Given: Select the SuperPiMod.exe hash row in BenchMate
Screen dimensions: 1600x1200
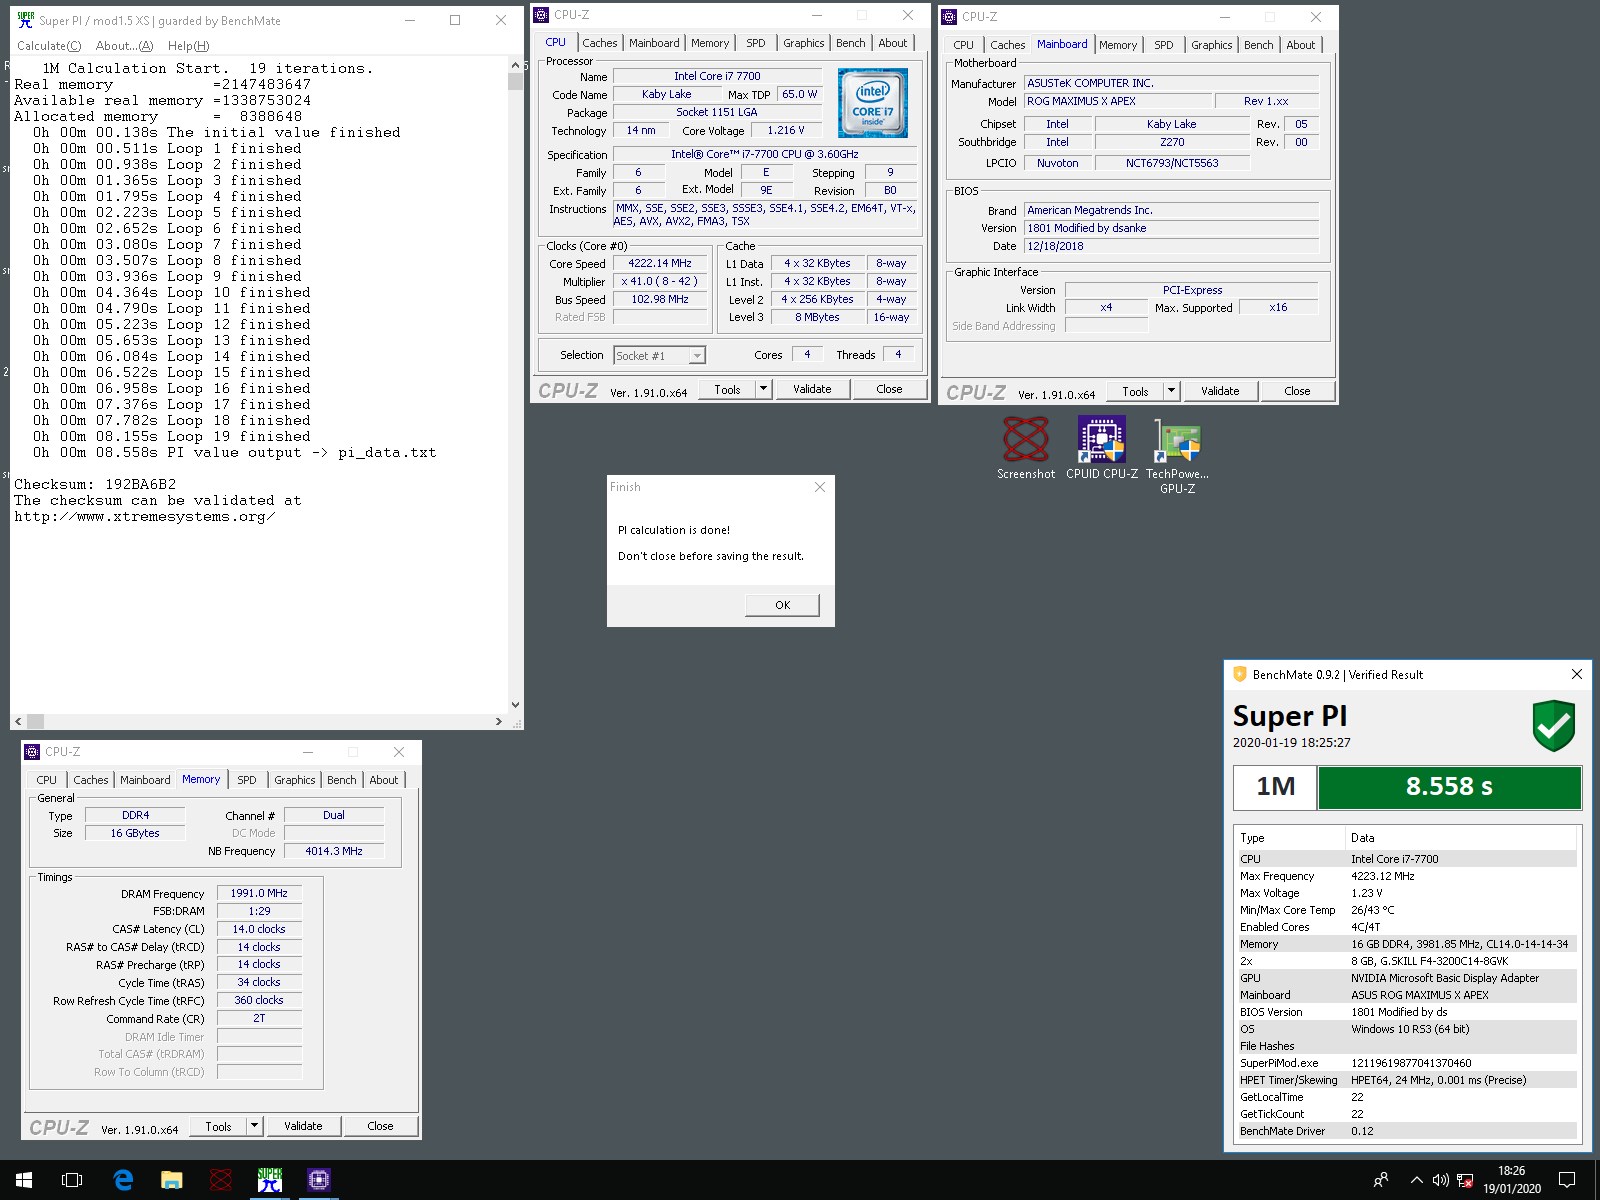Looking at the screenshot, I should coord(1407,1063).
